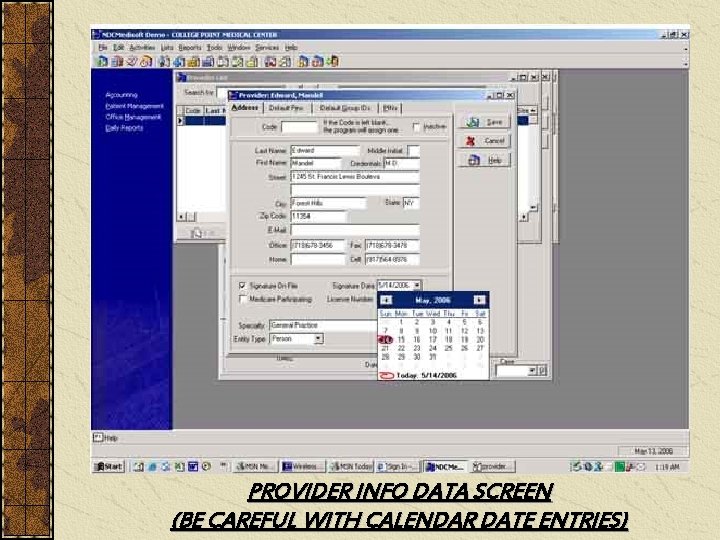Image resolution: width=720 pixels, height=540 pixels.
Task: Save the provider record
Action: [484, 122]
